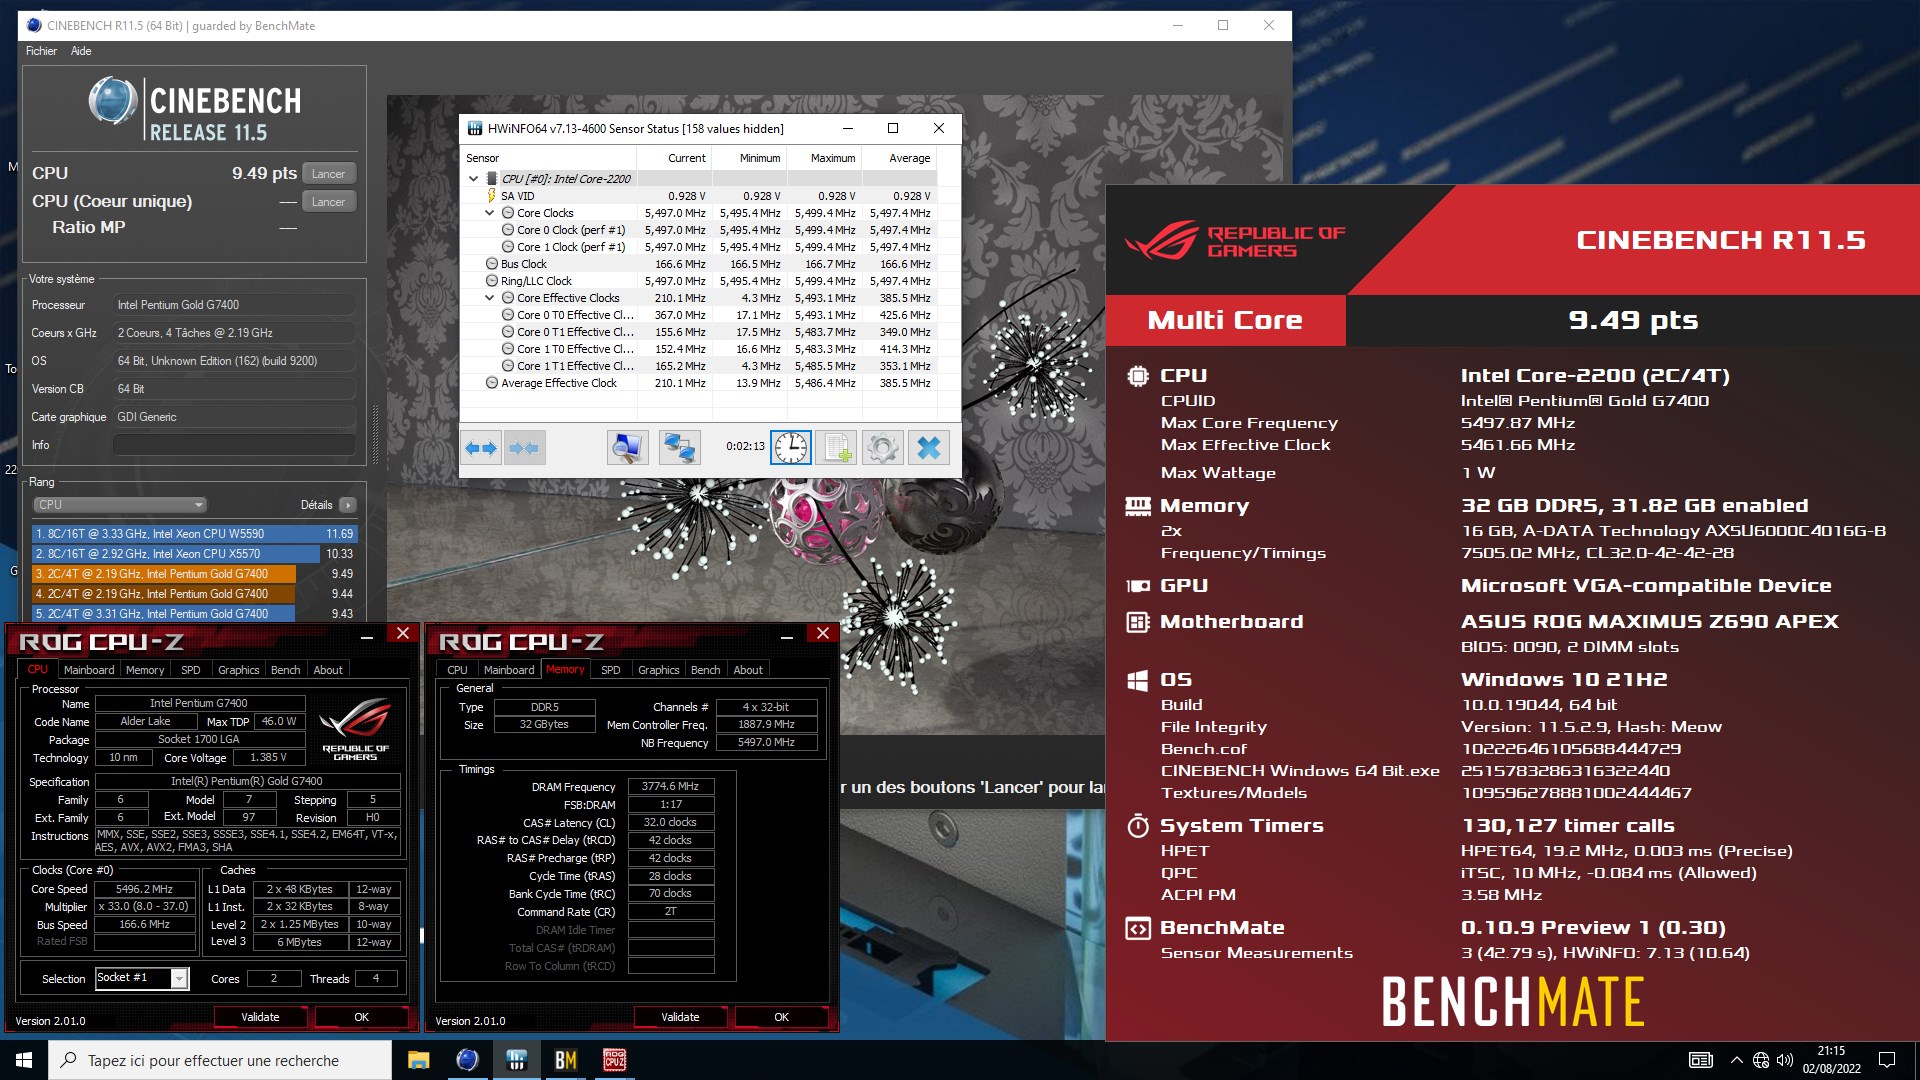Click HWiNFO shrink columns arrows icon
The height and width of the screenshot is (1080, 1920).
click(525, 448)
